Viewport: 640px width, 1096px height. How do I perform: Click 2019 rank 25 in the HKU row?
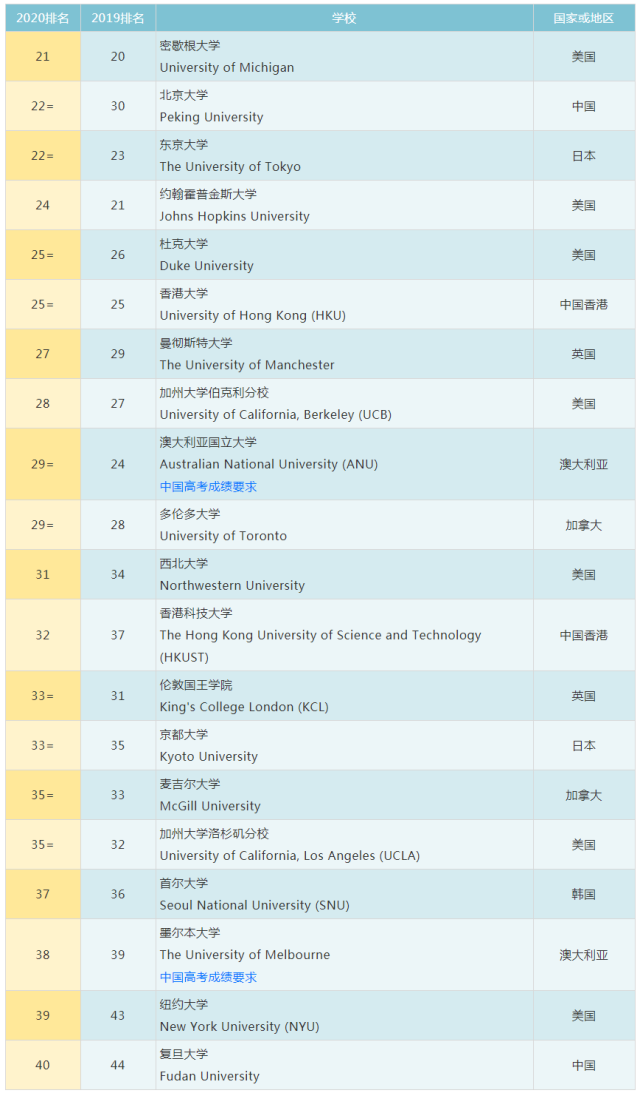click(x=118, y=305)
